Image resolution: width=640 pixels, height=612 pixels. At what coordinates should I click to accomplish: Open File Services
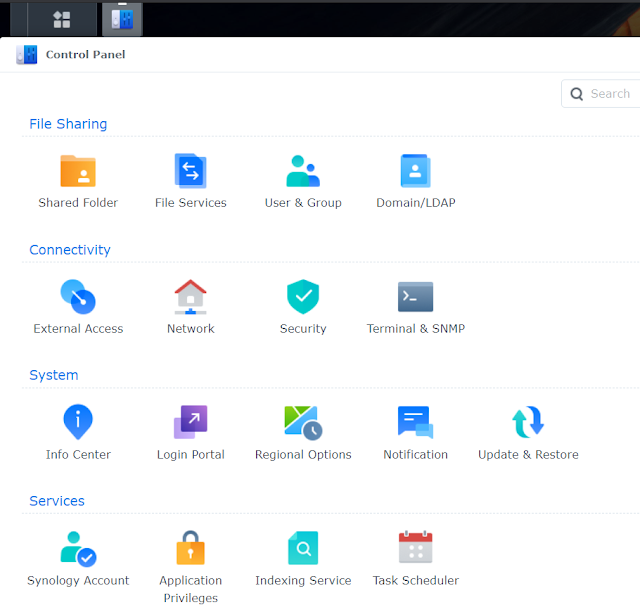point(191,181)
